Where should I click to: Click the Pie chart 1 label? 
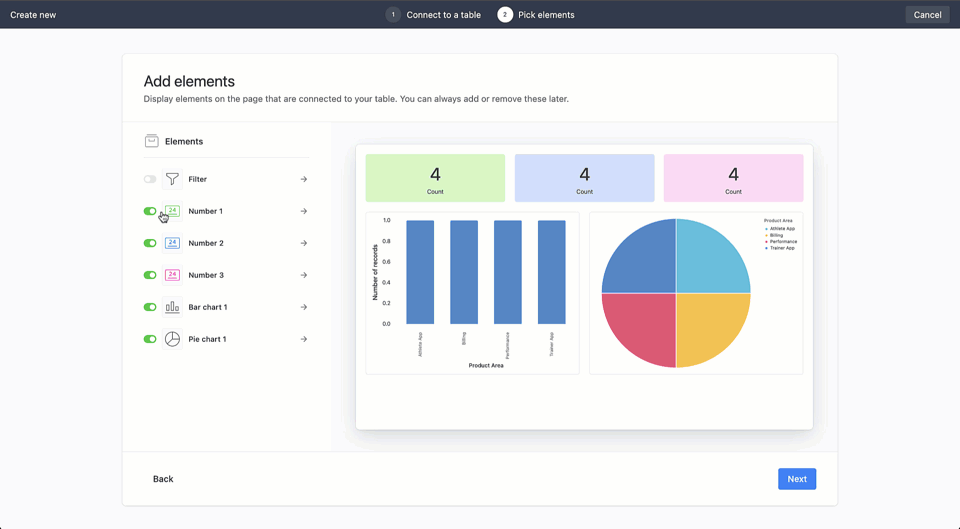point(208,339)
